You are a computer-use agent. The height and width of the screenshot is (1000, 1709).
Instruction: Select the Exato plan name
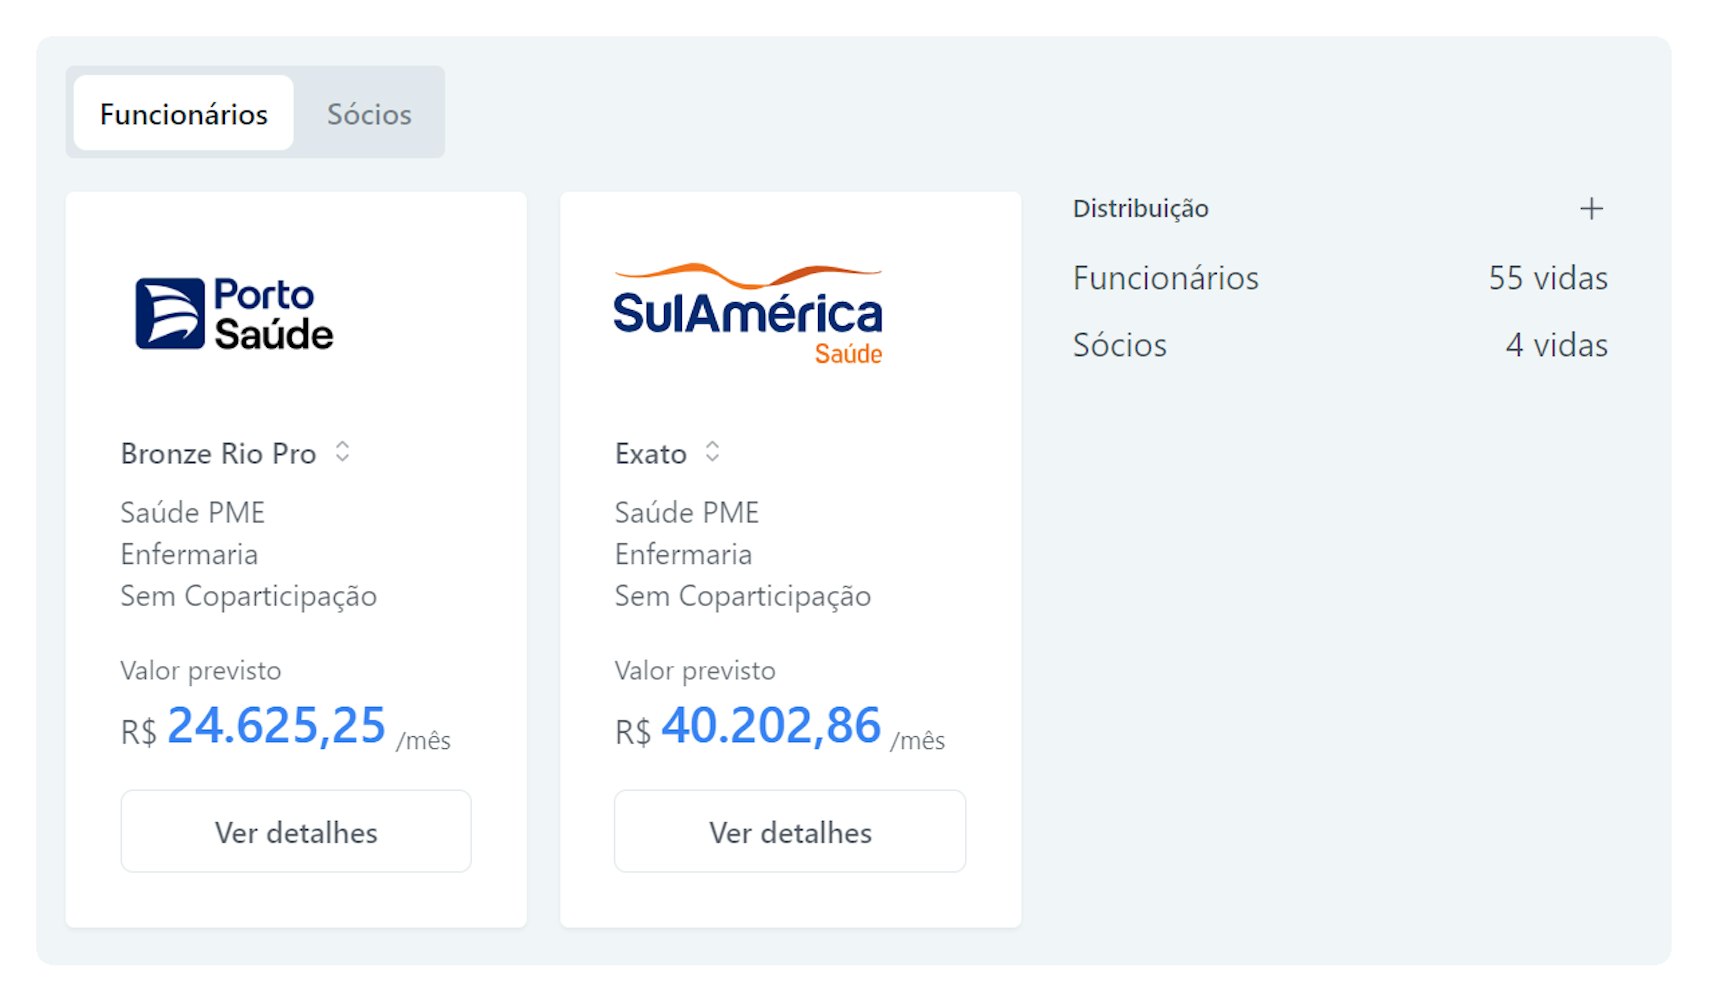coord(650,453)
